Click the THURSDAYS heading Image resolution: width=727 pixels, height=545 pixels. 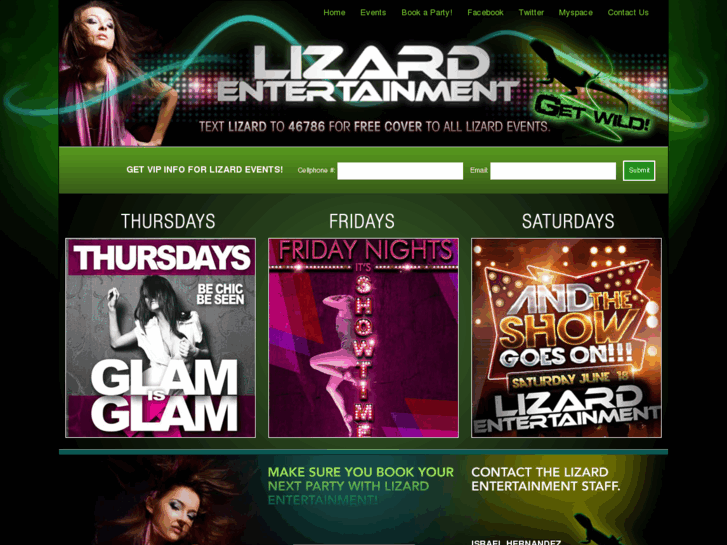(x=168, y=221)
